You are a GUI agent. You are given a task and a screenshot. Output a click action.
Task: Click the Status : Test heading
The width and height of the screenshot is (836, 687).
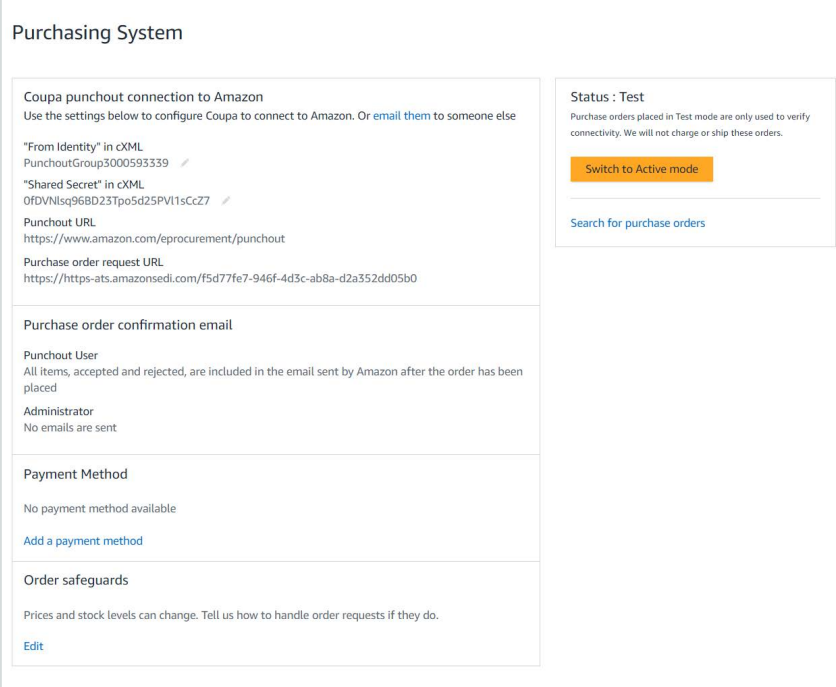[607, 97]
